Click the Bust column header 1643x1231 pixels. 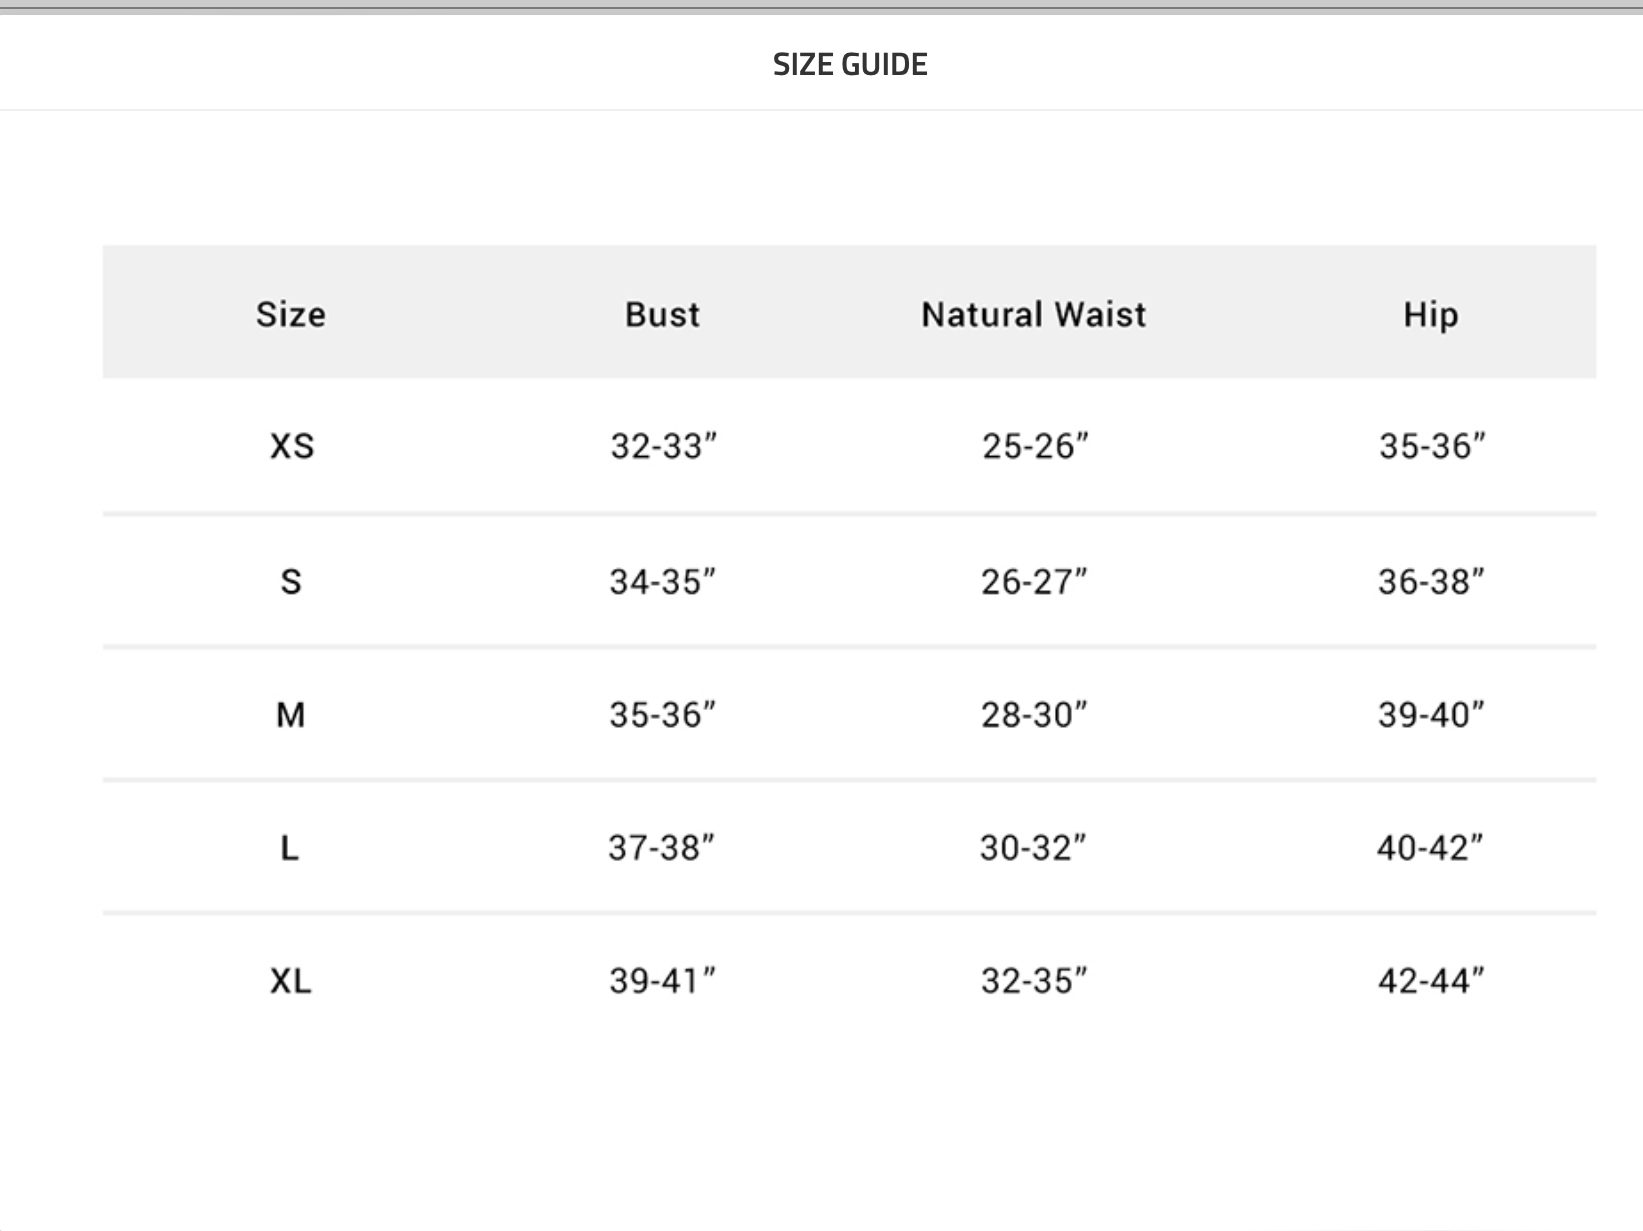point(662,315)
